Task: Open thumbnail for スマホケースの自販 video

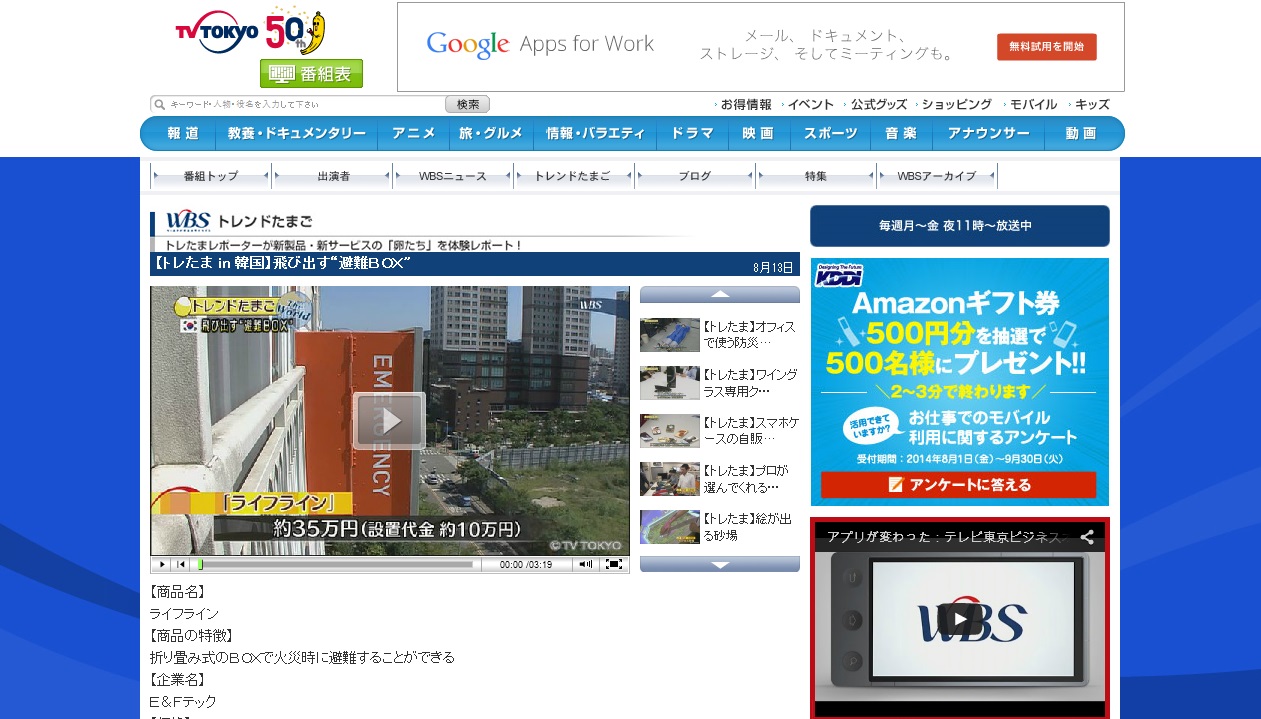Action: click(669, 431)
